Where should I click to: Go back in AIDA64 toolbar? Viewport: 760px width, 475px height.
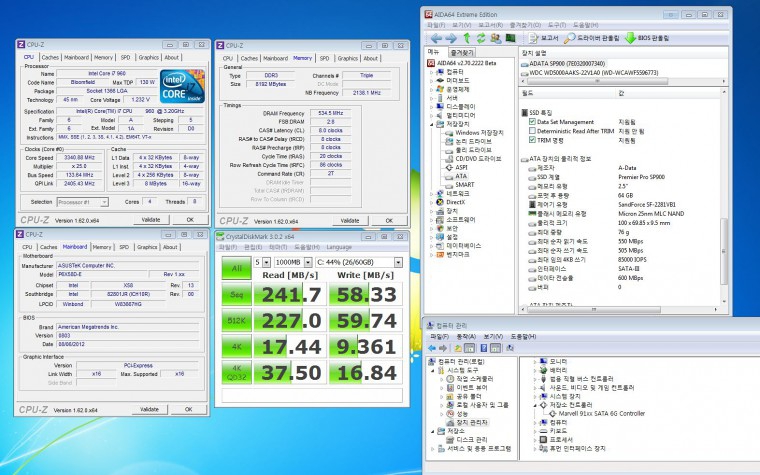(x=436, y=38)
